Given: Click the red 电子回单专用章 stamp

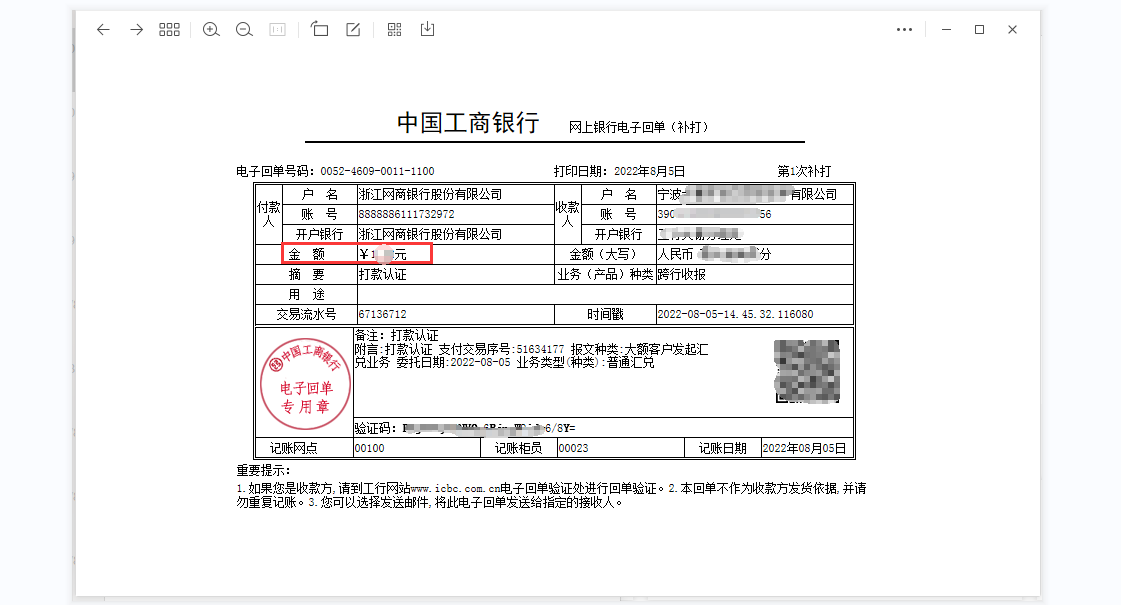Looking at the screenshot, I should 306,384.
